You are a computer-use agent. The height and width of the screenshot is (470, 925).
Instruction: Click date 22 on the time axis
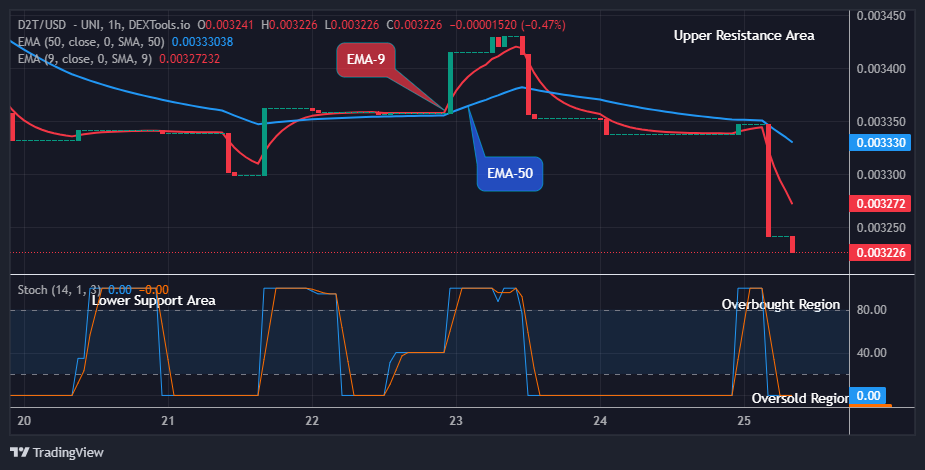[x=312, y=420]
